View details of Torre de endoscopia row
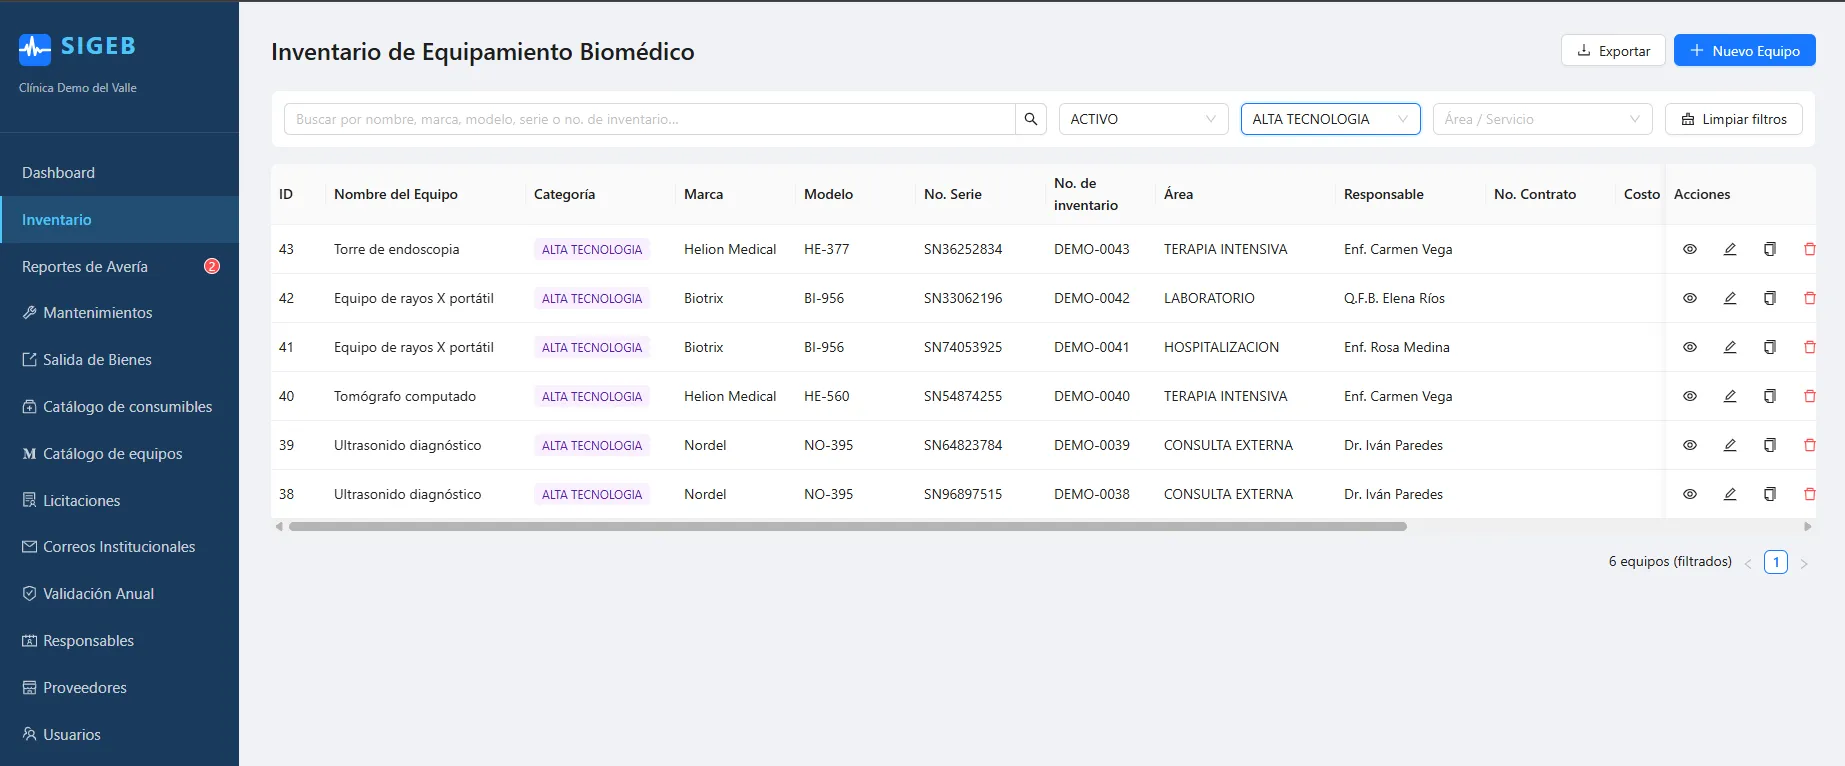This screenshot has height=766, width=1845. coord(1690,249)
